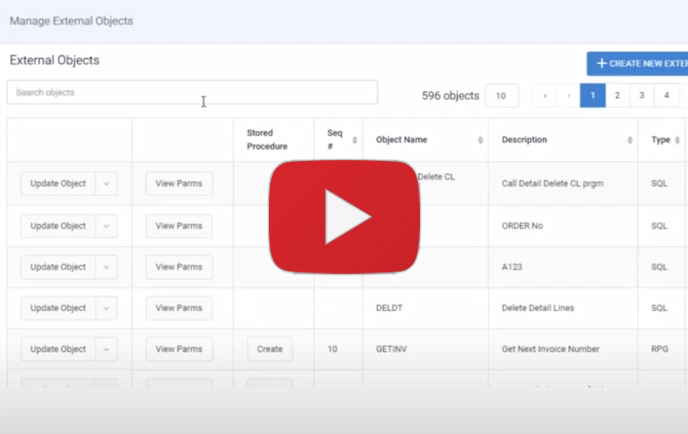Open View Parms for Call Detail Delete row
This screenshot has width=688, height=434.
(179, 184)
